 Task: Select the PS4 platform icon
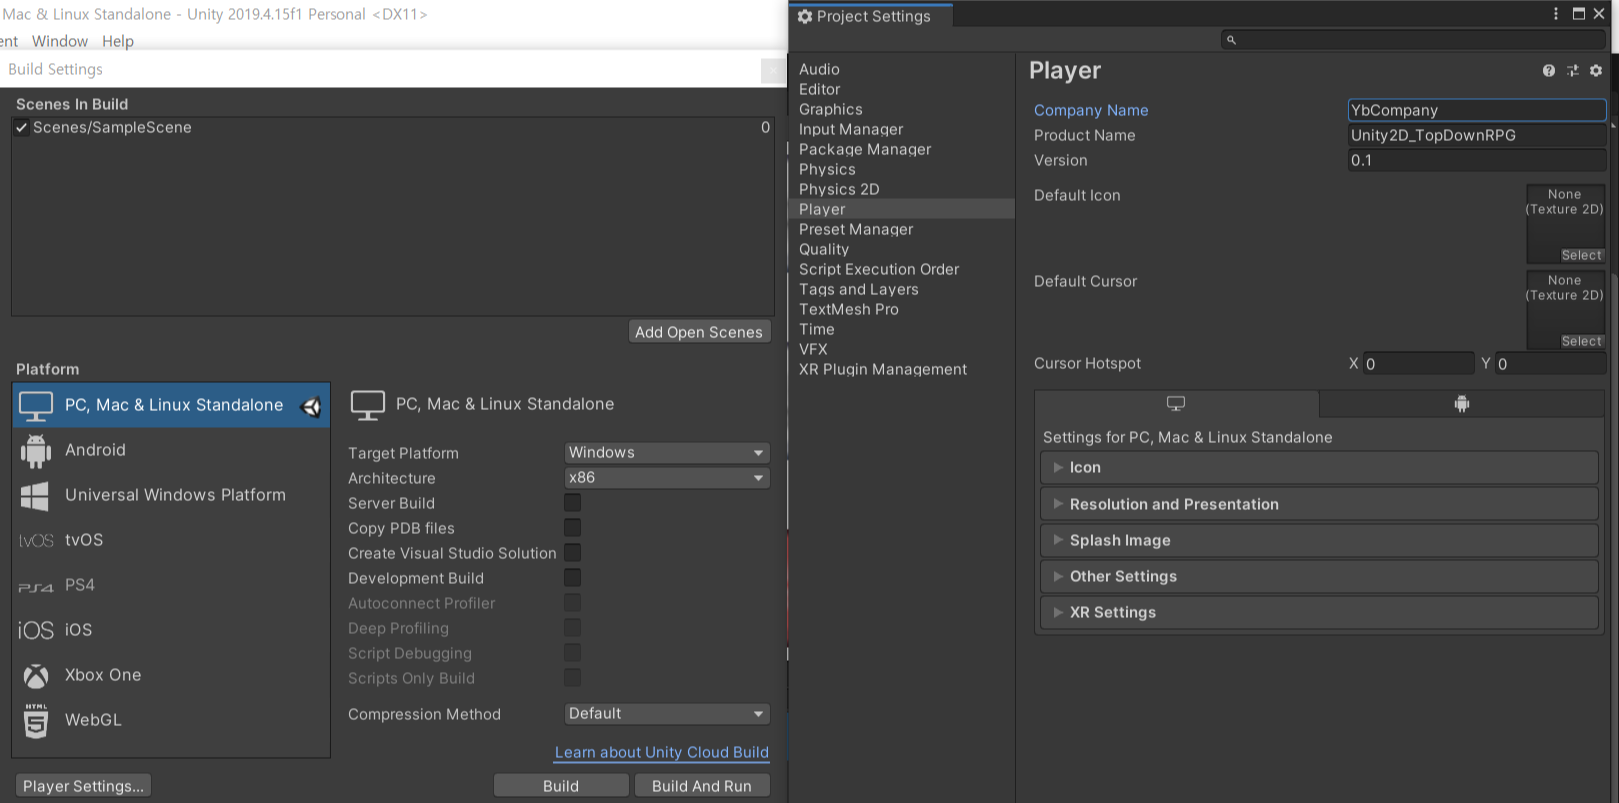[36, 587]
